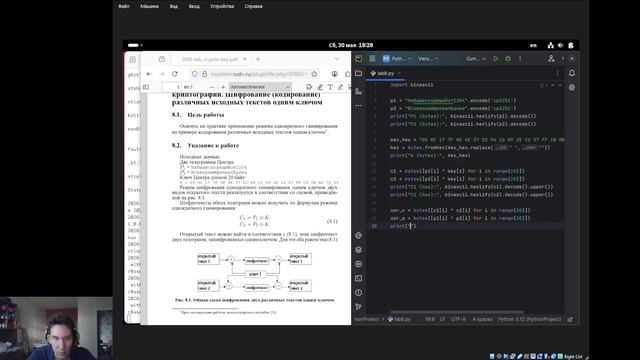
Task: Start debugging with the bug icon
Action: coord(508,59)
